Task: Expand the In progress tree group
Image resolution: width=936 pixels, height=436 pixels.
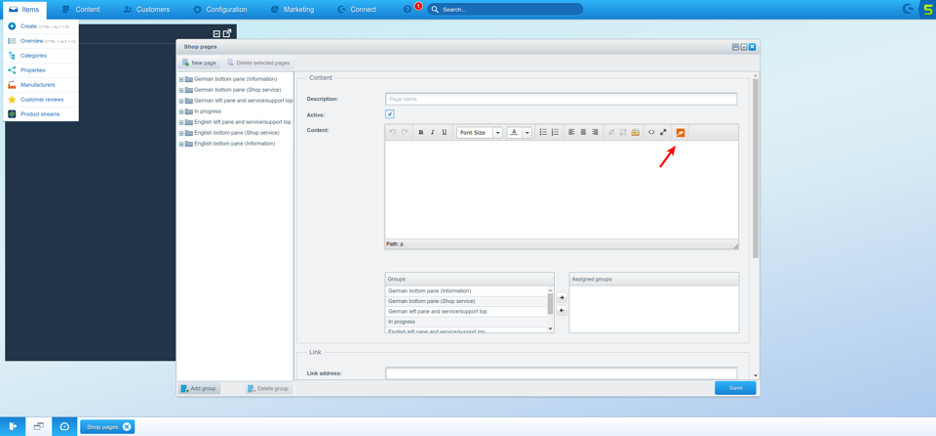Action: click(181, 111)
